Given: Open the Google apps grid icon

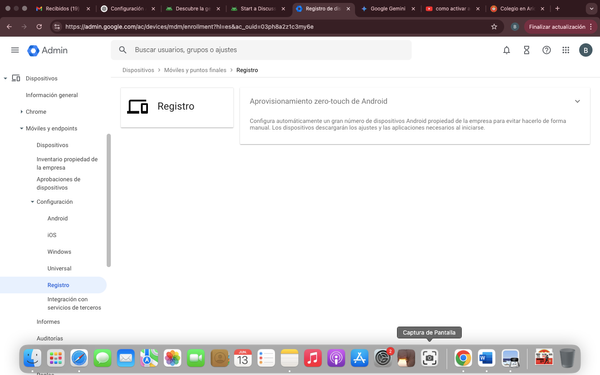Looking at the screenshot, I should tap(566, 50).
